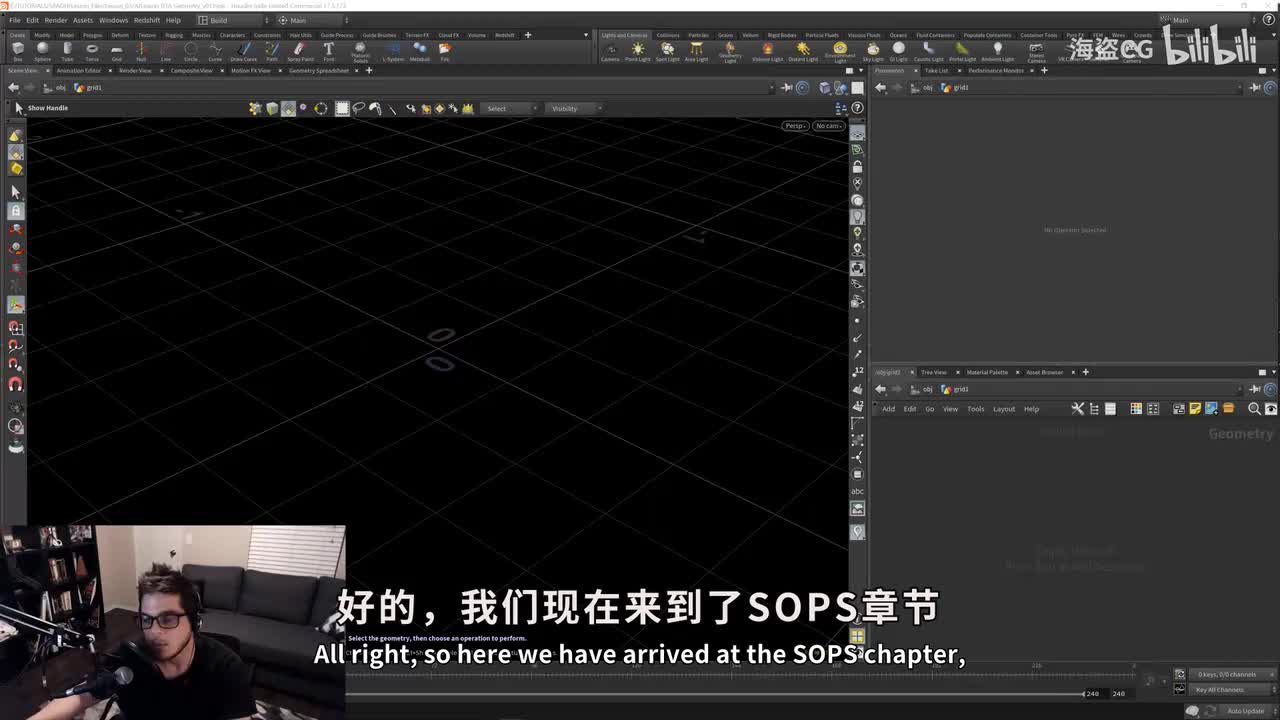The image size is (1280, 720).
Task: Click the obj path in scene view
Action: pos(59,87)
